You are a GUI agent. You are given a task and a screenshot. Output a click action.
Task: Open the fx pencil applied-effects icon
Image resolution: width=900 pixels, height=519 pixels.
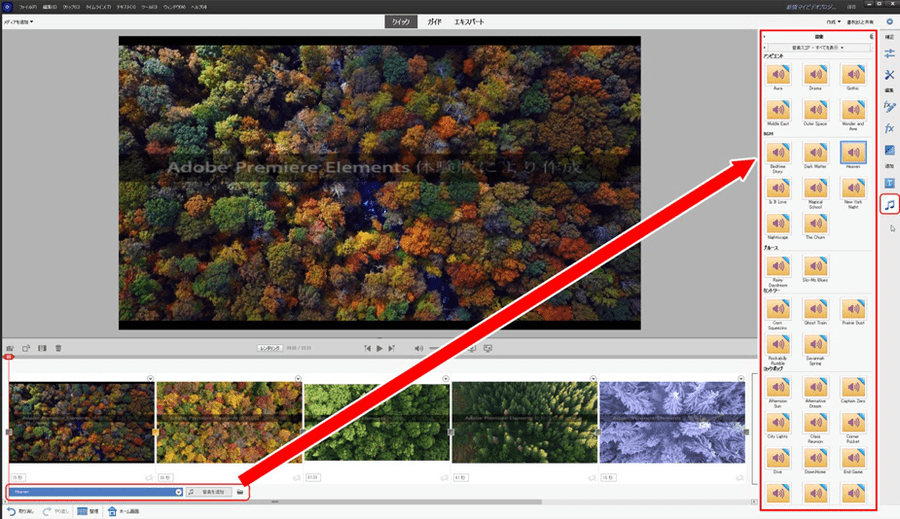889,107
